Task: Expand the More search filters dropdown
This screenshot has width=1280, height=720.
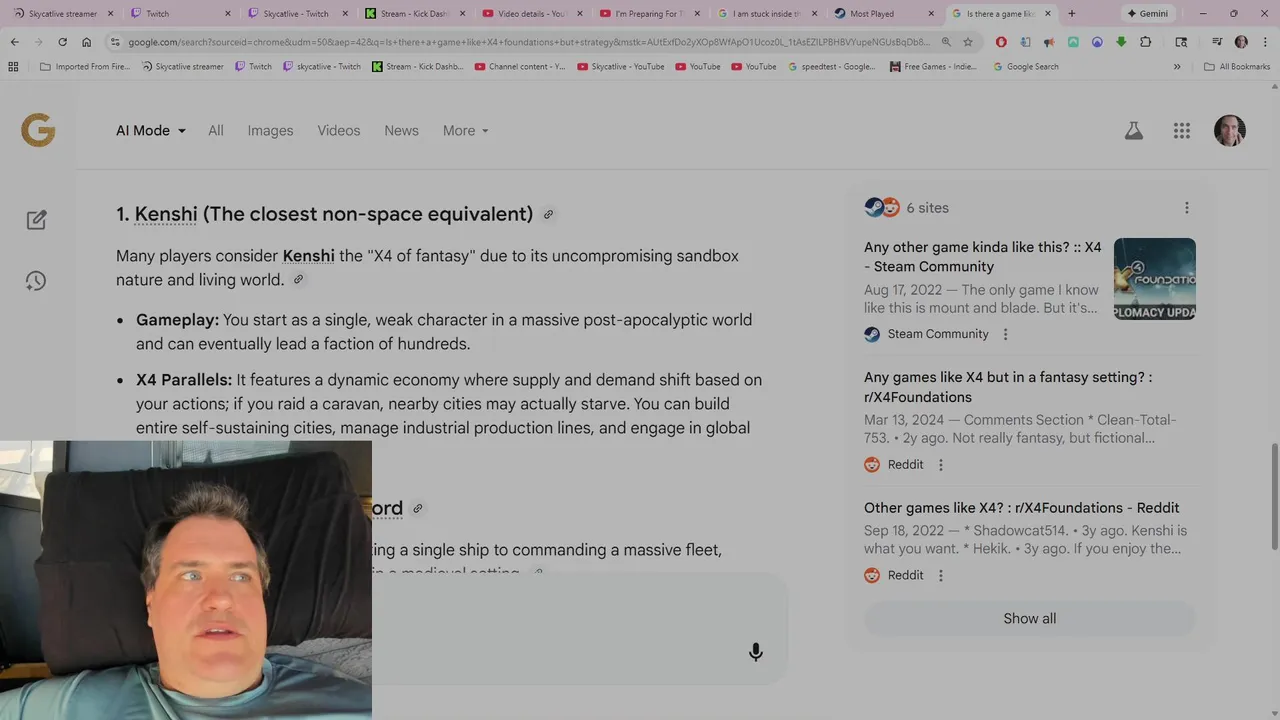Action: (466, 131)
